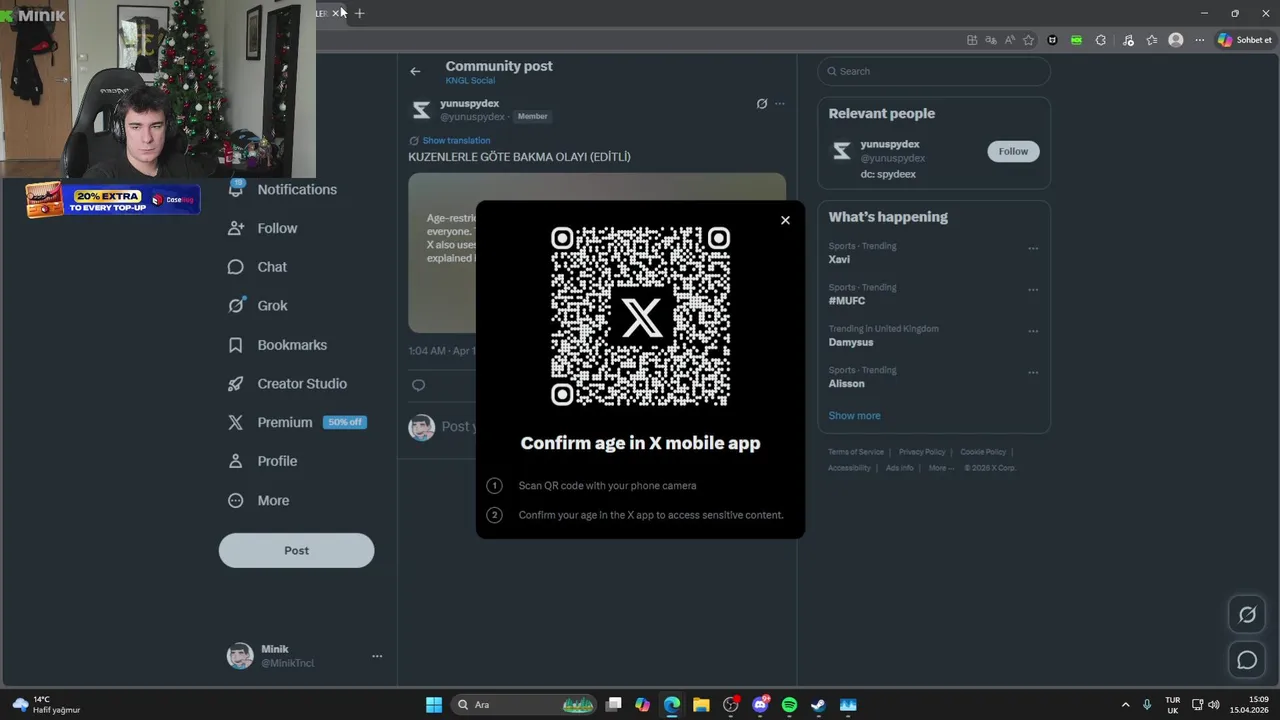1280x720 pixels.
Task: Click Show more under What's happening
Action: 854,416
